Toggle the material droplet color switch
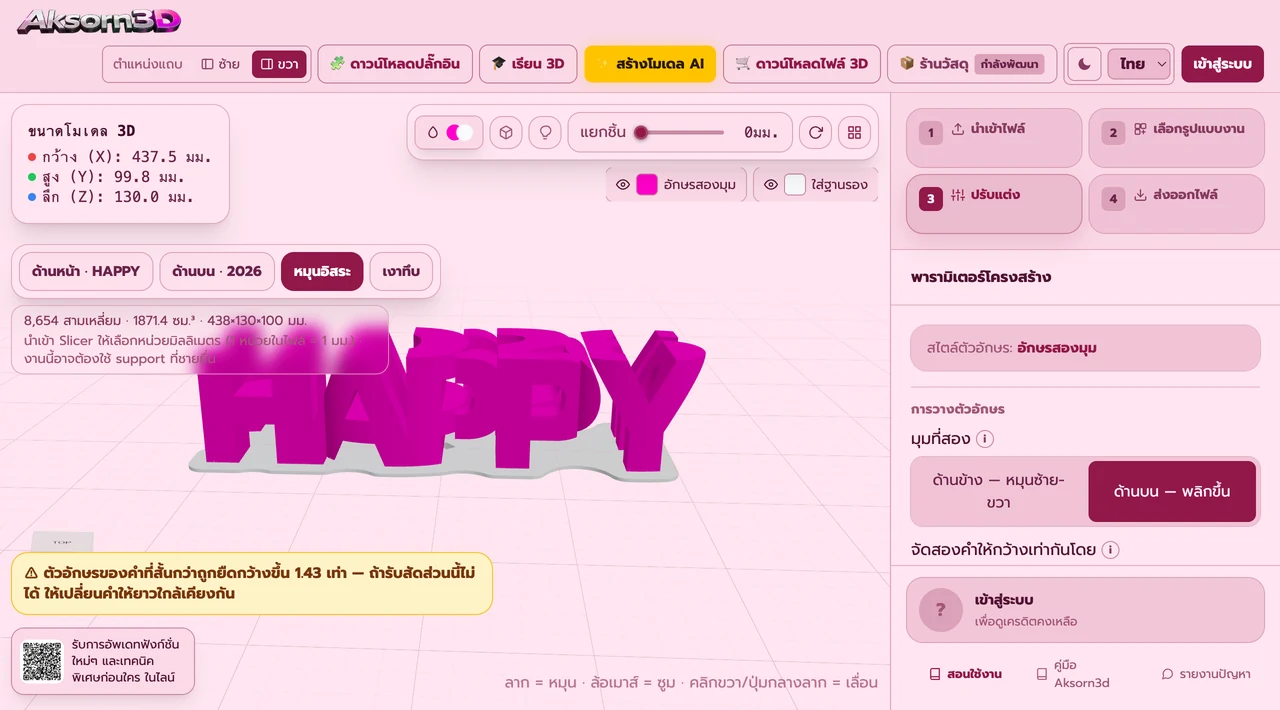 point(449,132)
